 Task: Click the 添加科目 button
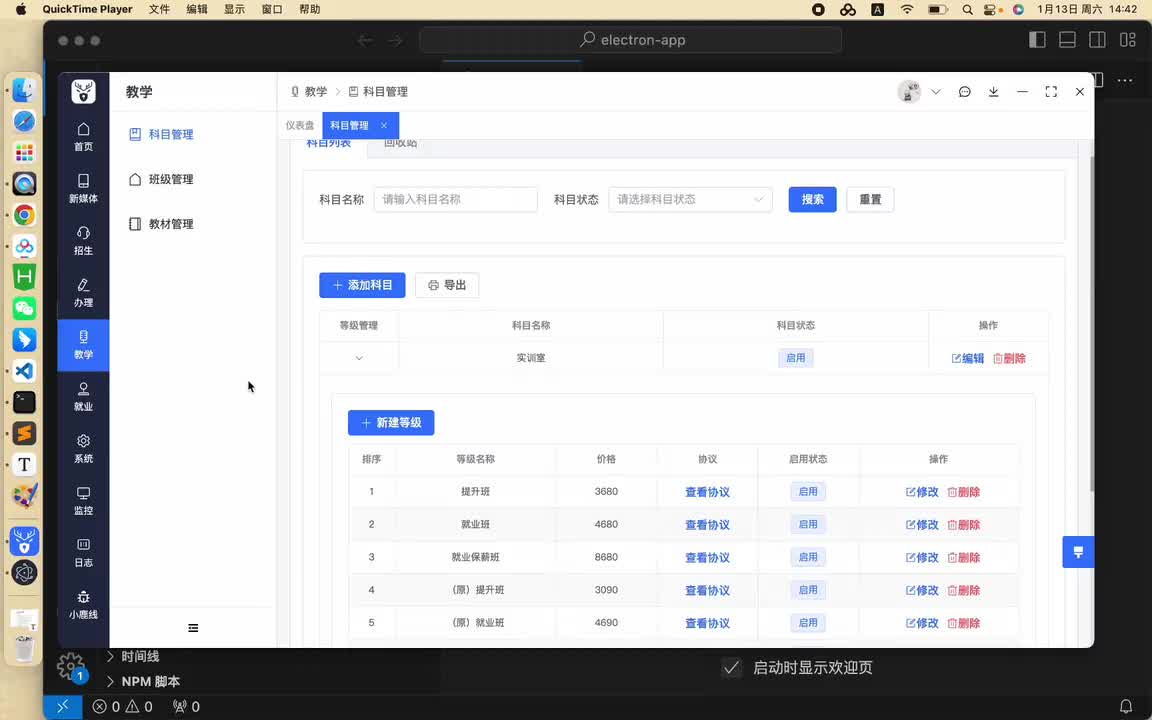tap(362, 285)
